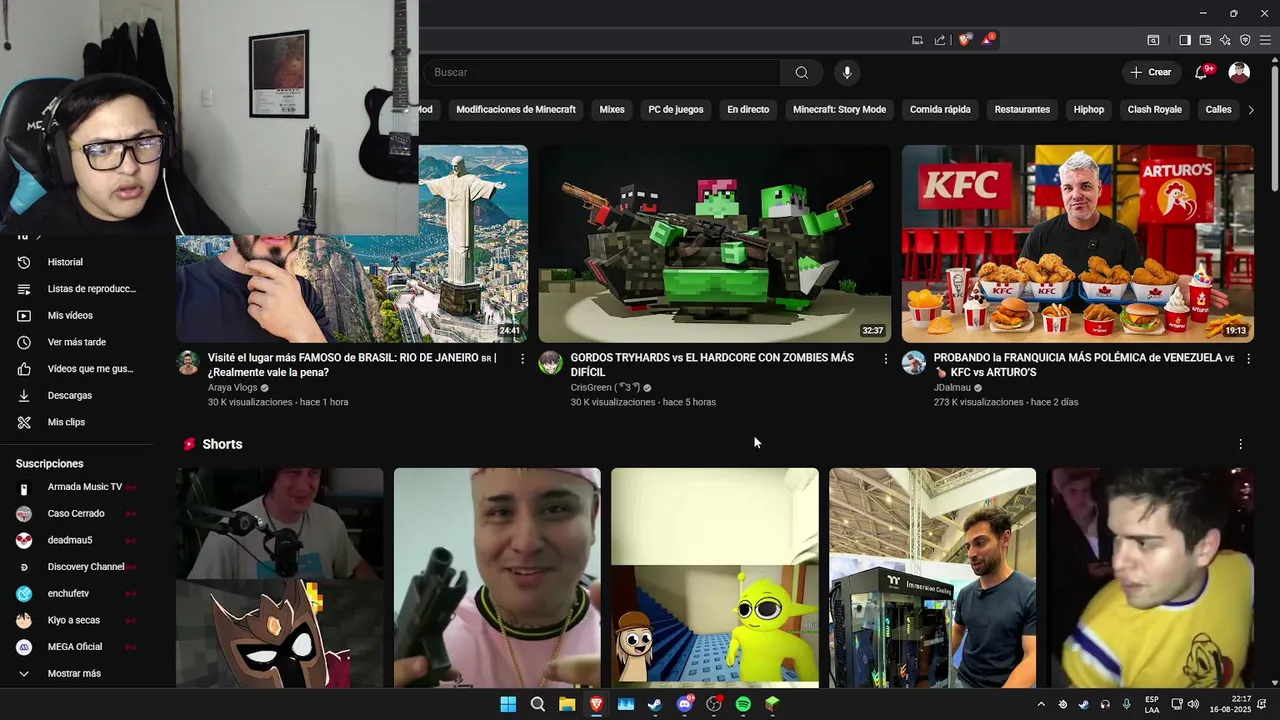Screen dimensions: 1280x720
Task: Open Ver más tarde playlist
Action: point(77,342)
